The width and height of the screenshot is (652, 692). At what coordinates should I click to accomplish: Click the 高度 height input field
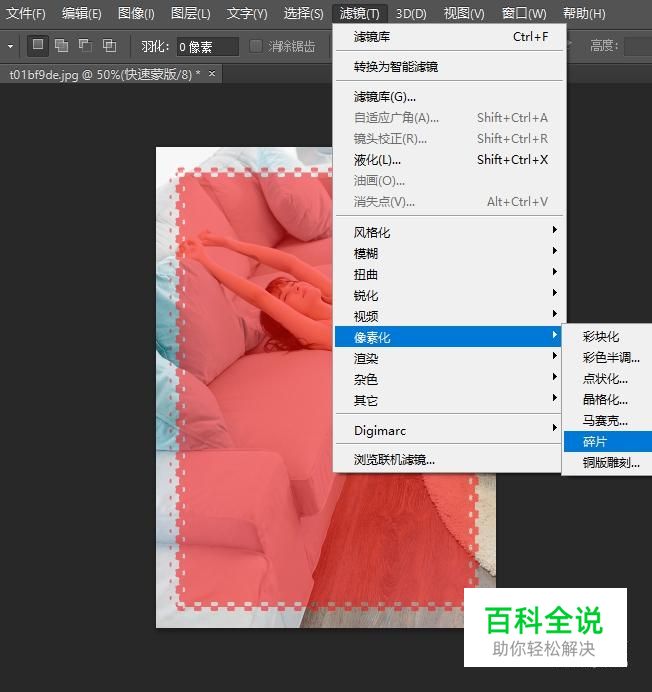pyautogui.click(x=638, y=46)
